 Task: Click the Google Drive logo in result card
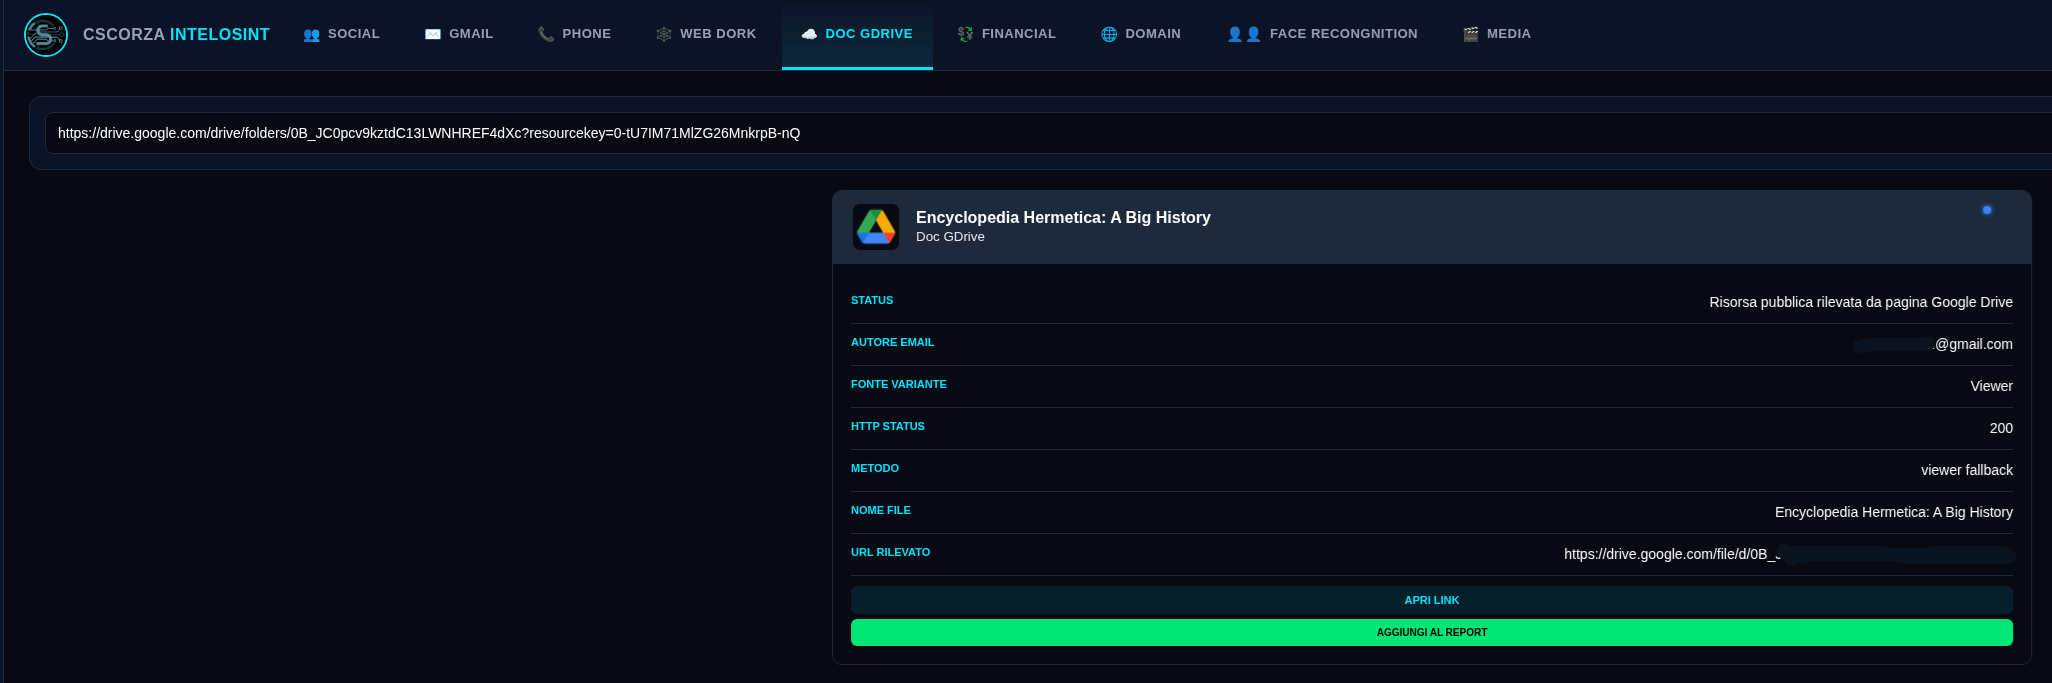pyautogui.click(x=876, y=227)
